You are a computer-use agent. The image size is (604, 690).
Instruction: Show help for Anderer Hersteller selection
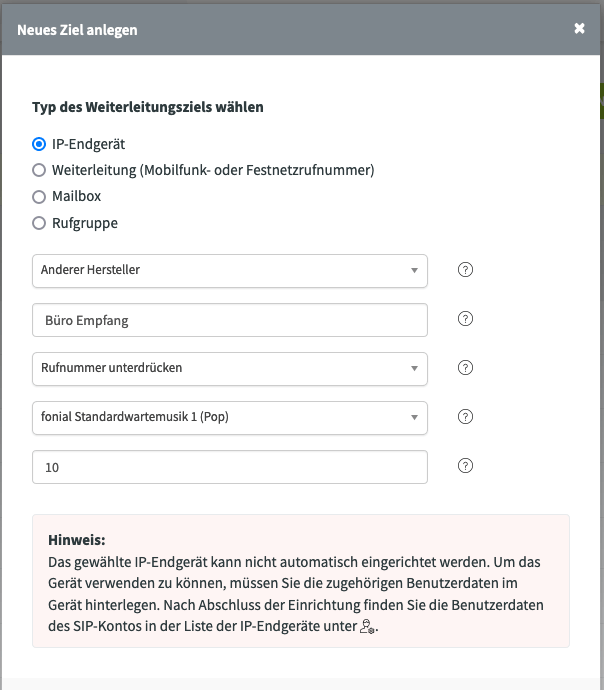pyautogui.click(x=465, y=270)
